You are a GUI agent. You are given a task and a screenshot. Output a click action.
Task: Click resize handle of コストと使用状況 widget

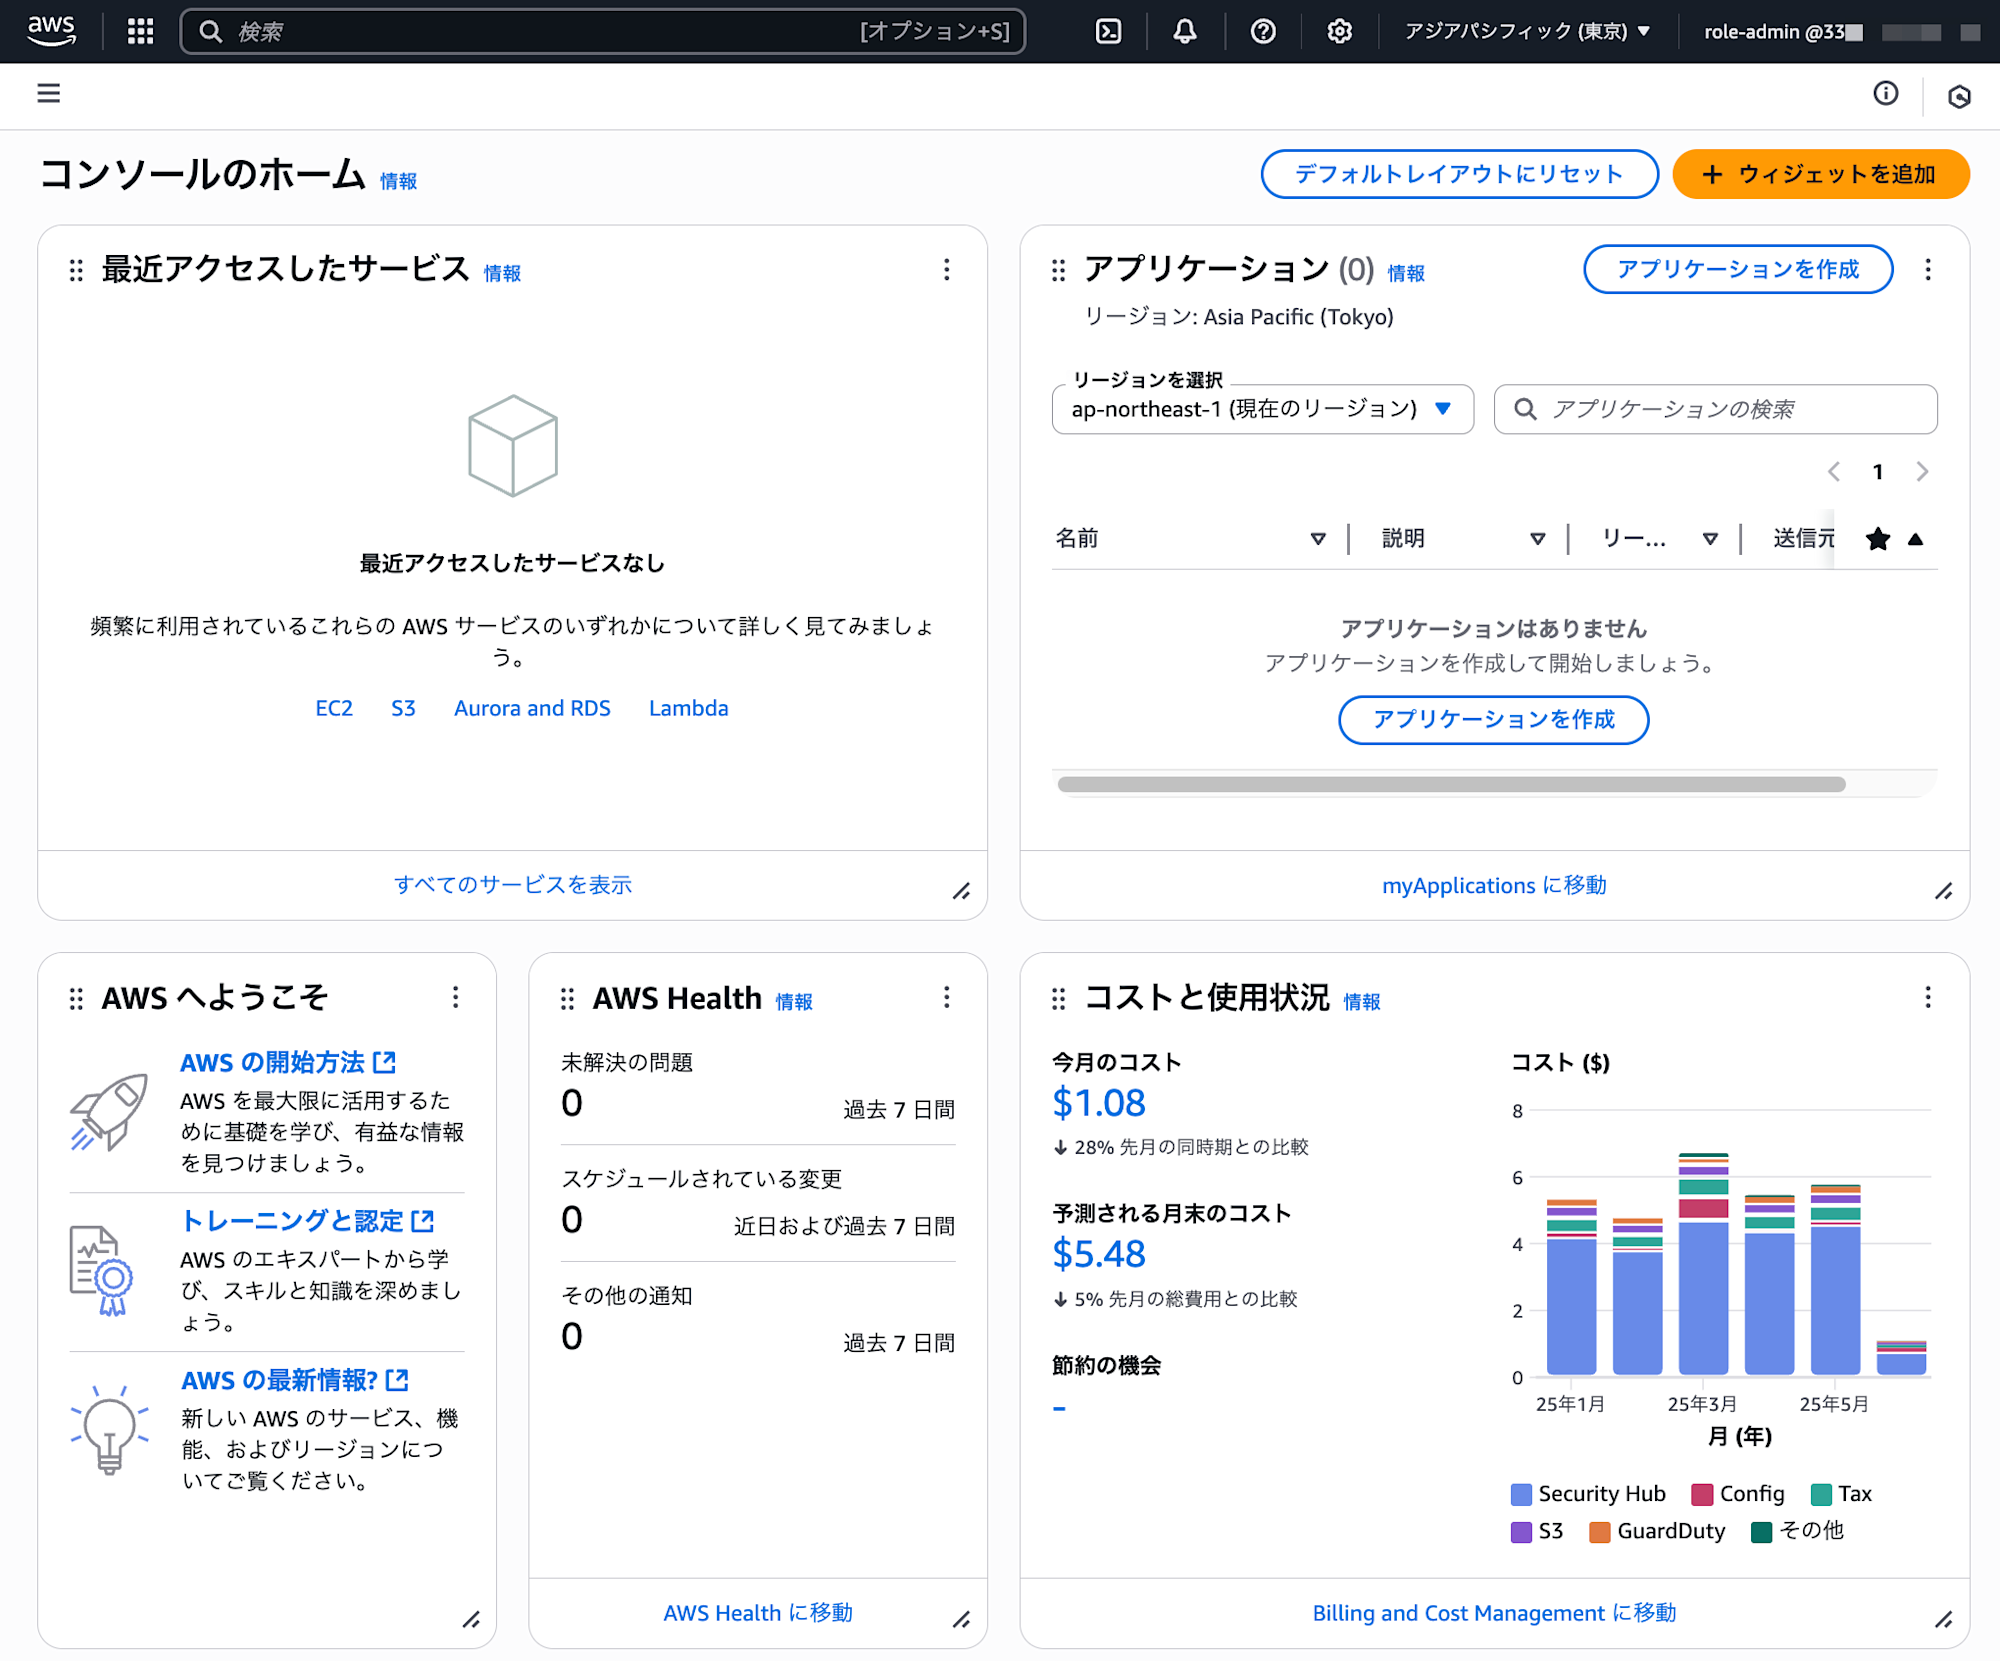click(x=1943, y=1619)
